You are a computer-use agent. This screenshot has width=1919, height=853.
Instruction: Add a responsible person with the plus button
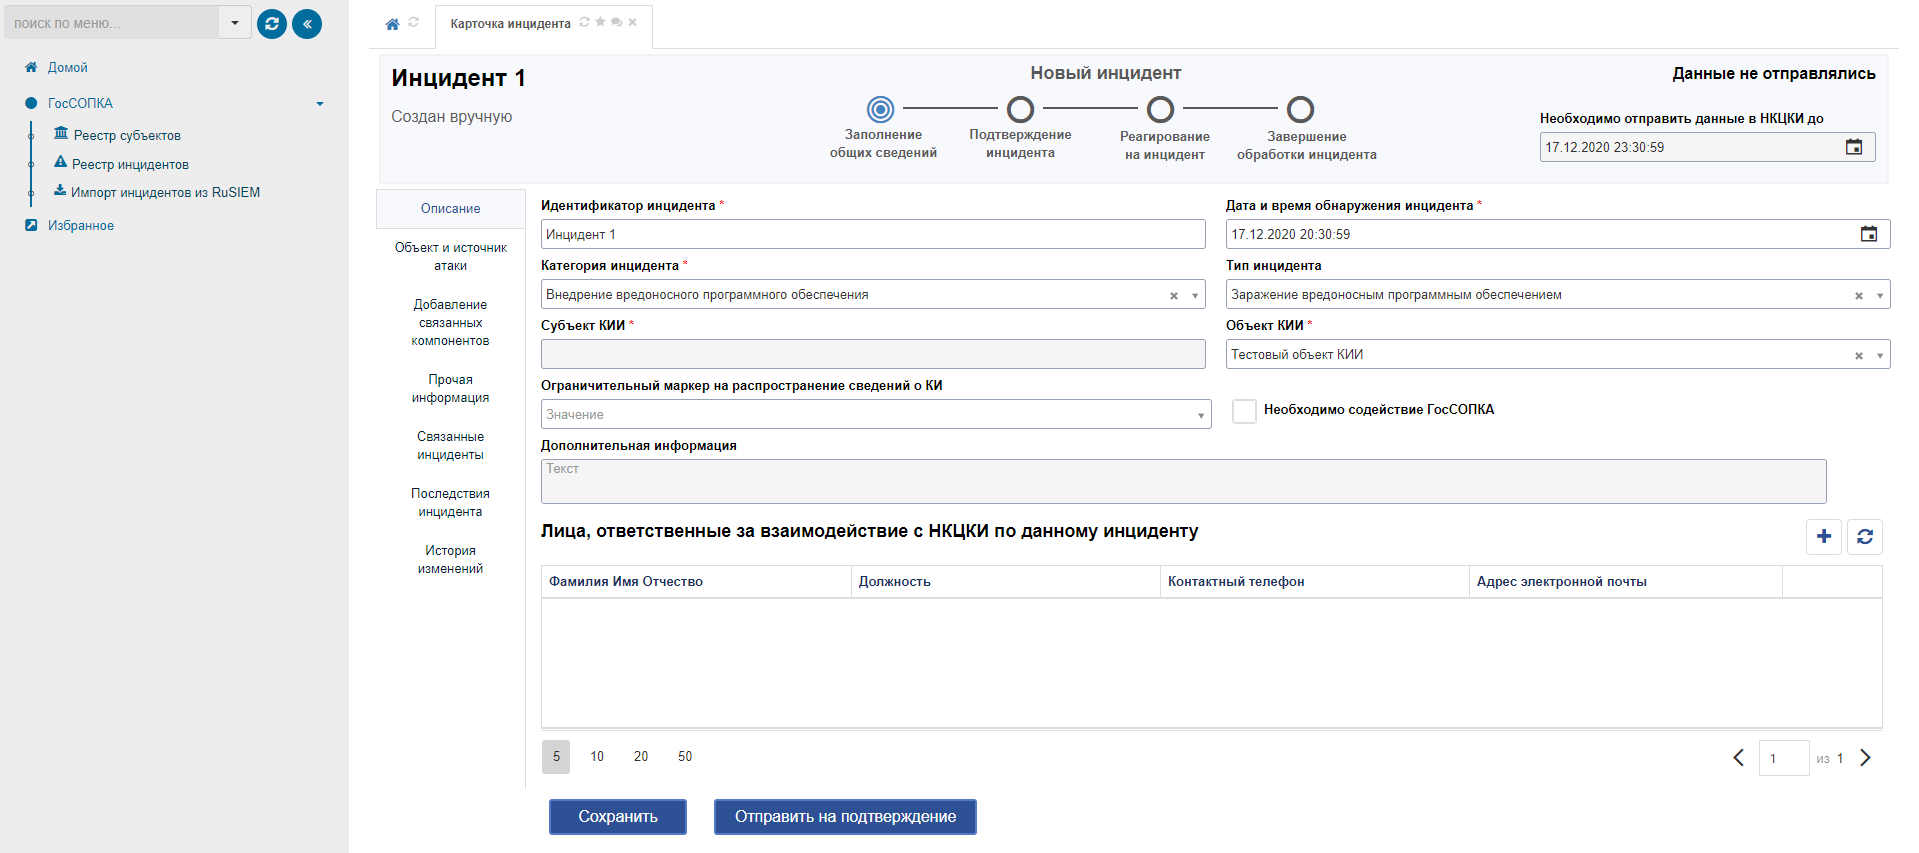click(1824, 537)
